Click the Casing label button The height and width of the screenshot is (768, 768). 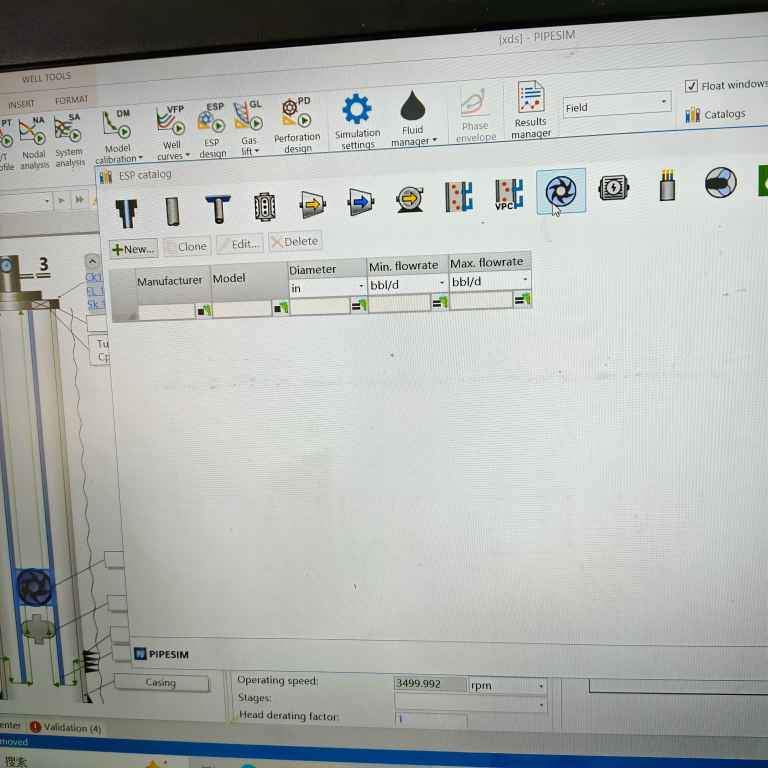click(x=161, y=683)
